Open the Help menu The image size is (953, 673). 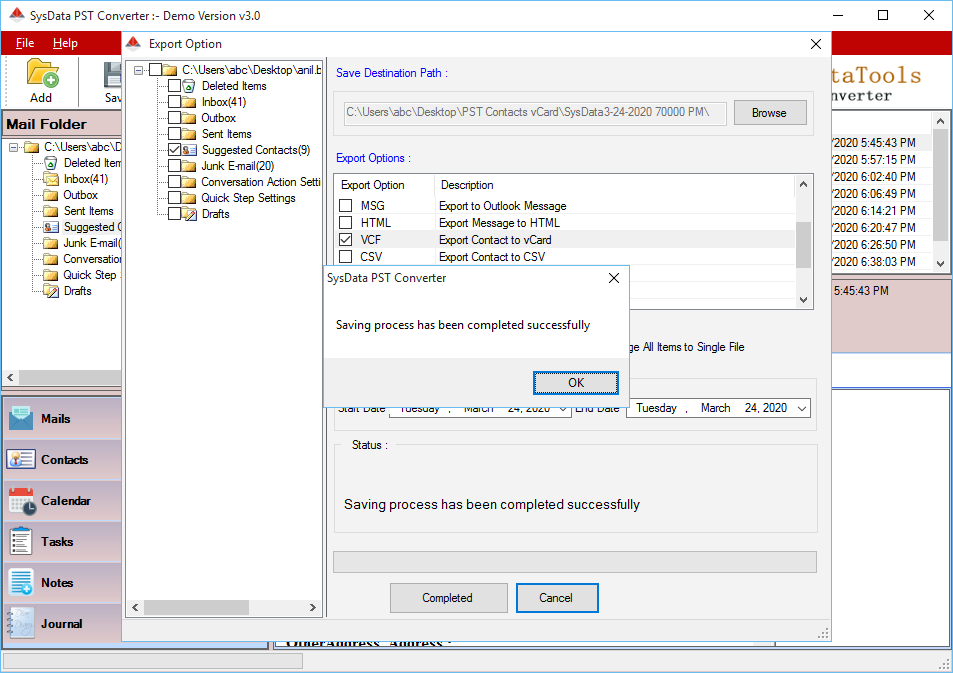click(x=65, y=43)
